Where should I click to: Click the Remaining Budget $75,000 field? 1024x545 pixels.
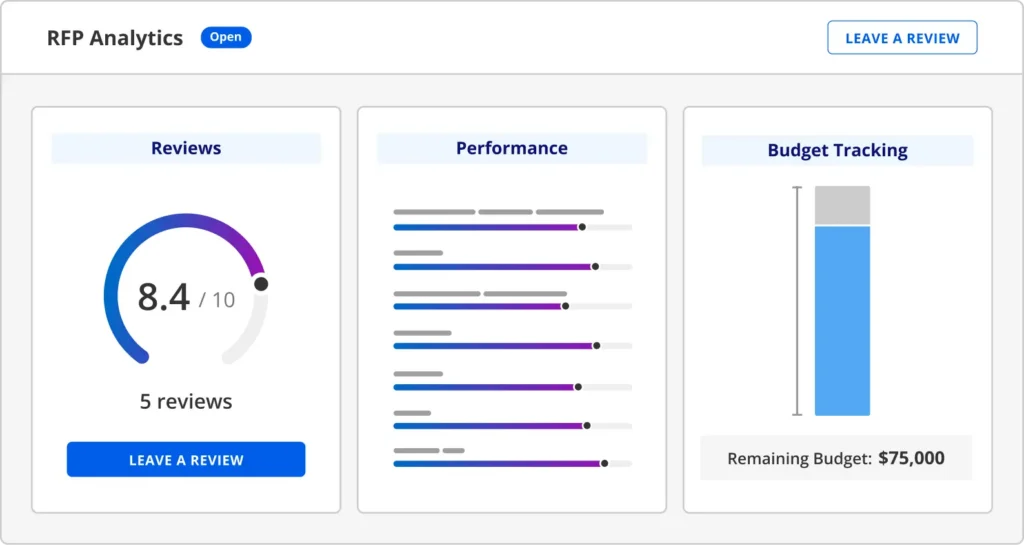[x=836, y=459]
